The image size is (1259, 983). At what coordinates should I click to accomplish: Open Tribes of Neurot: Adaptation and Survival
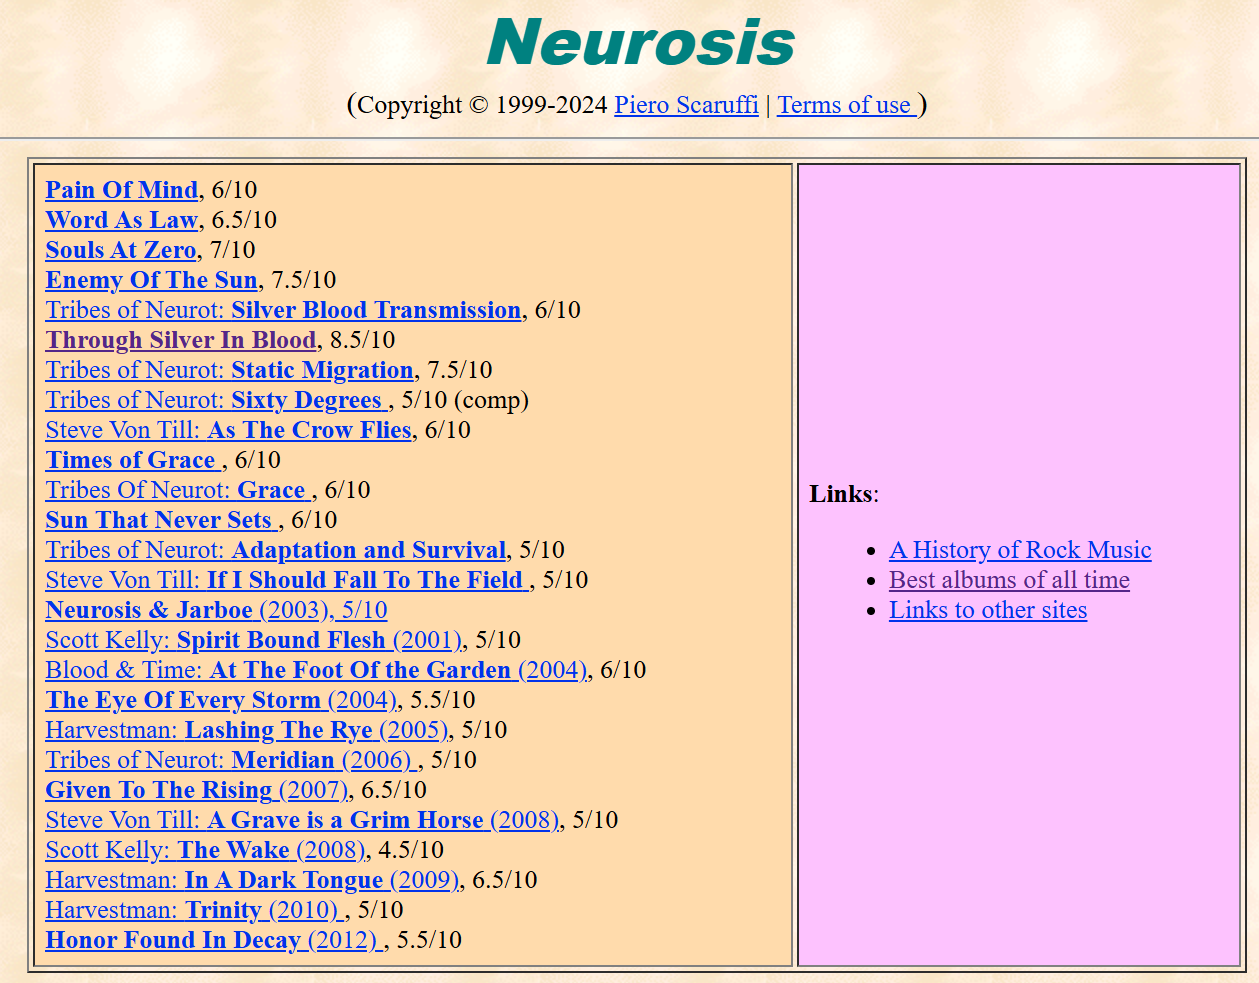point(276,550)
